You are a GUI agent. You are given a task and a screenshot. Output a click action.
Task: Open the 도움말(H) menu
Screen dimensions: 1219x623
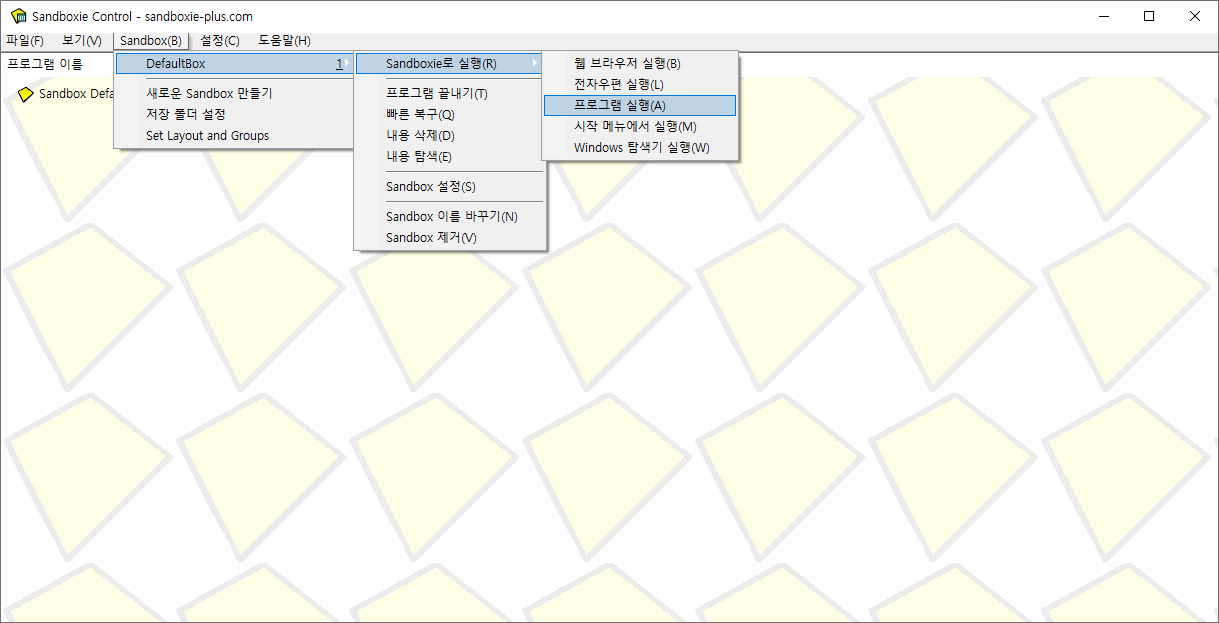pos(284,40)
